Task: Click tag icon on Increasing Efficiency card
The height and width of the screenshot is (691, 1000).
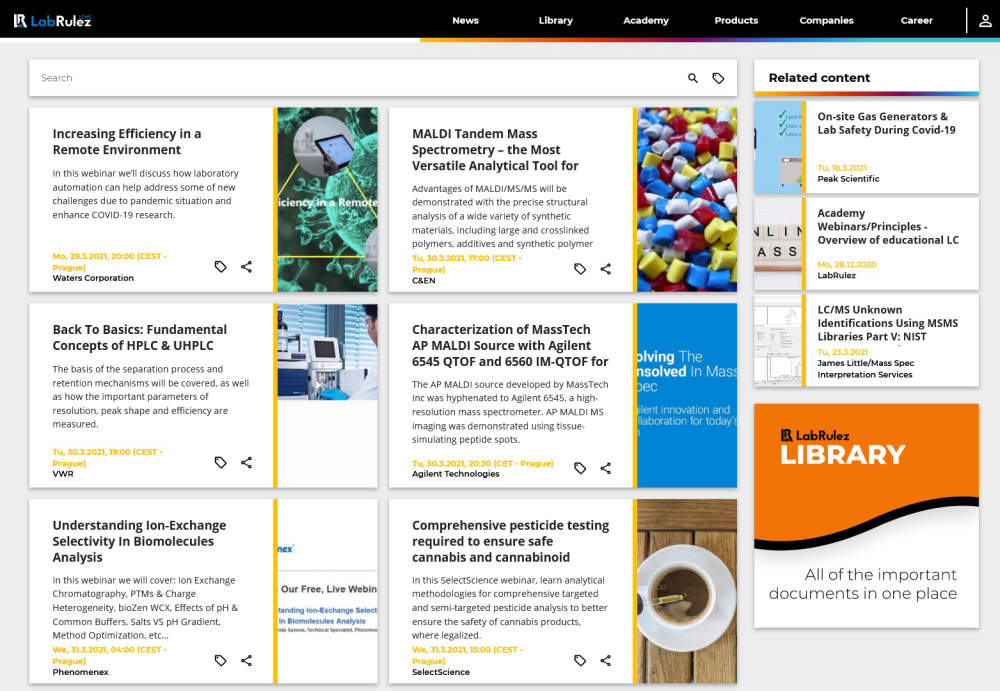Action: coord(221,267)
